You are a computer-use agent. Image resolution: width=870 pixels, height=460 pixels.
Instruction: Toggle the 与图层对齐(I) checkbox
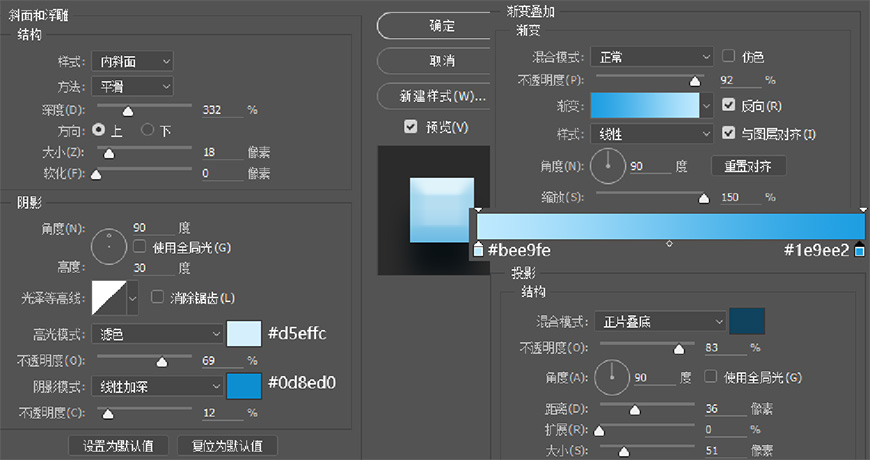(729, 133)
